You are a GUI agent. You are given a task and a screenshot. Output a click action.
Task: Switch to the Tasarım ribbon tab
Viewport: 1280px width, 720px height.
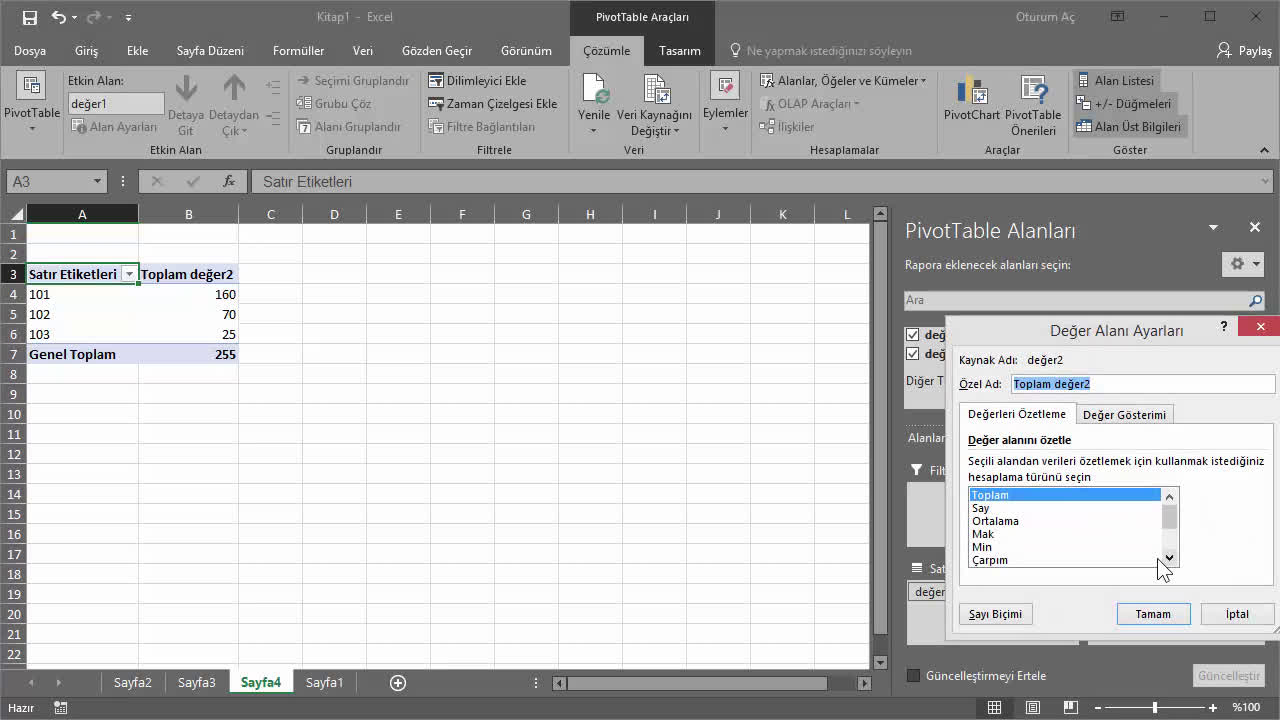[x=679, y=50]
